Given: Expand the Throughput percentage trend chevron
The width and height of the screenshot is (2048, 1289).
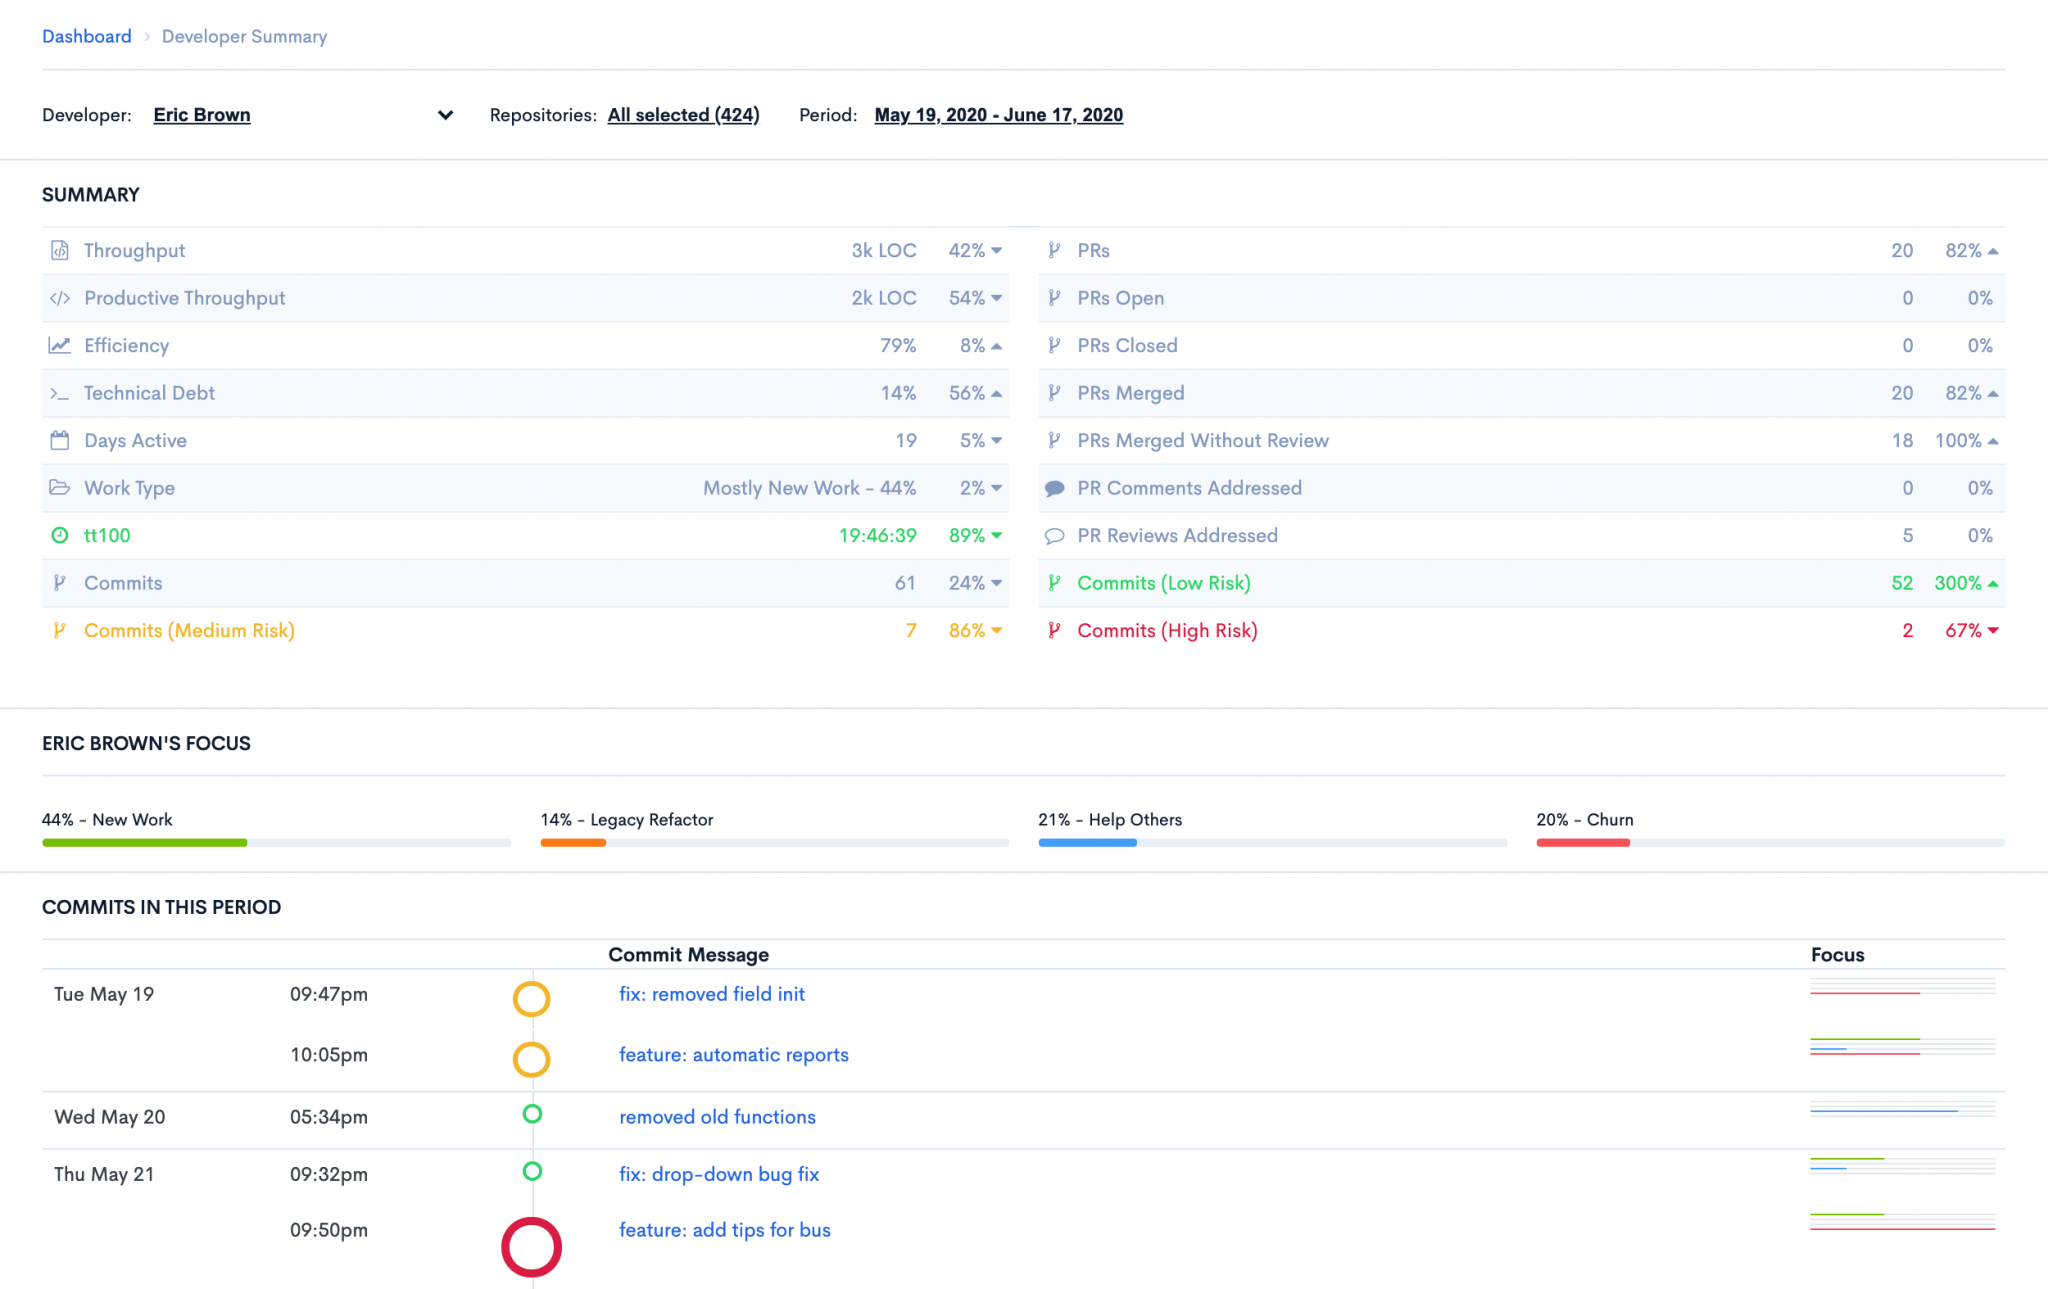Looking at the screenshot, I should (x=994, y=251).
